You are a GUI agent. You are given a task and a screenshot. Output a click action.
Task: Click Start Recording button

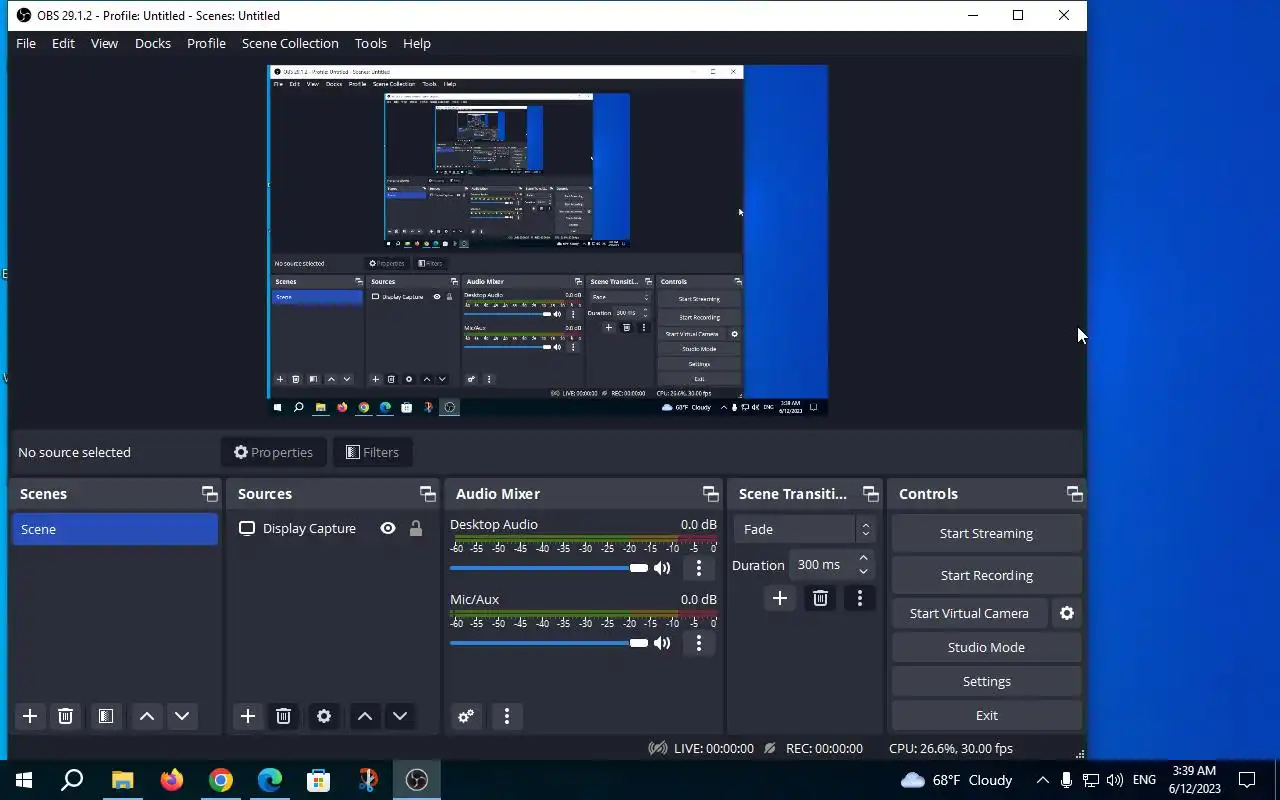(x=986, y=575)
